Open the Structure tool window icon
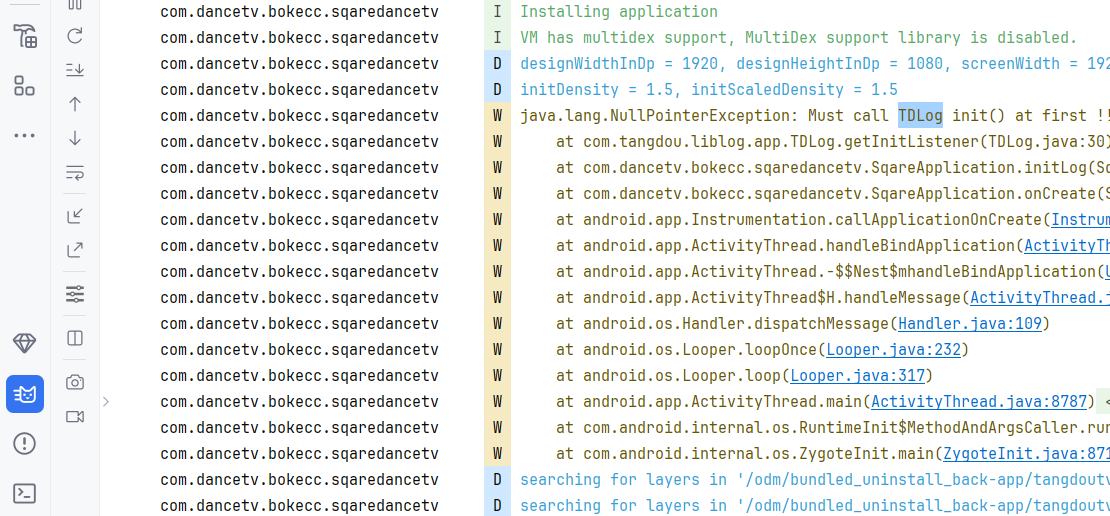This screenshot has width=1110, height=516. pos(25,86)
